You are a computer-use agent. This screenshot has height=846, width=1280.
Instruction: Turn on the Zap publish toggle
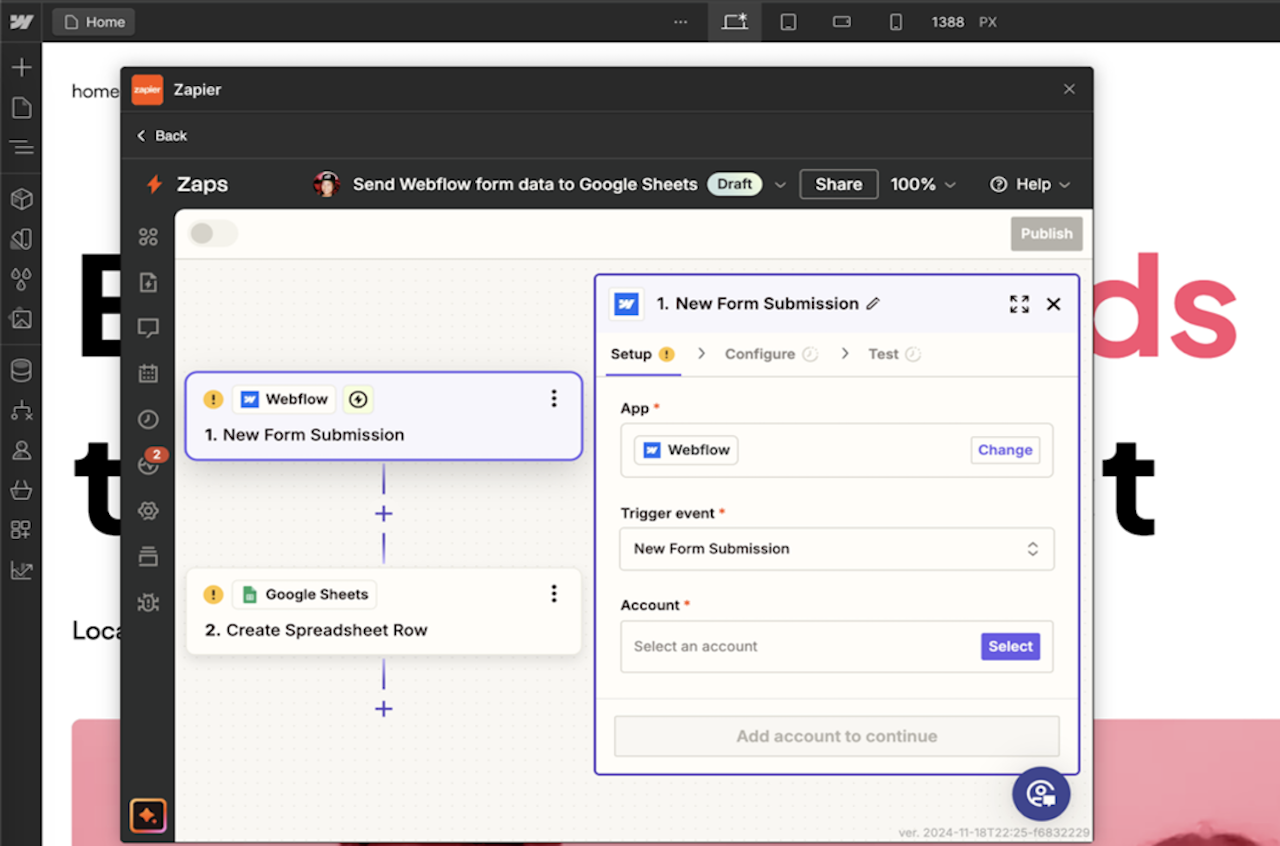point(212,233)
